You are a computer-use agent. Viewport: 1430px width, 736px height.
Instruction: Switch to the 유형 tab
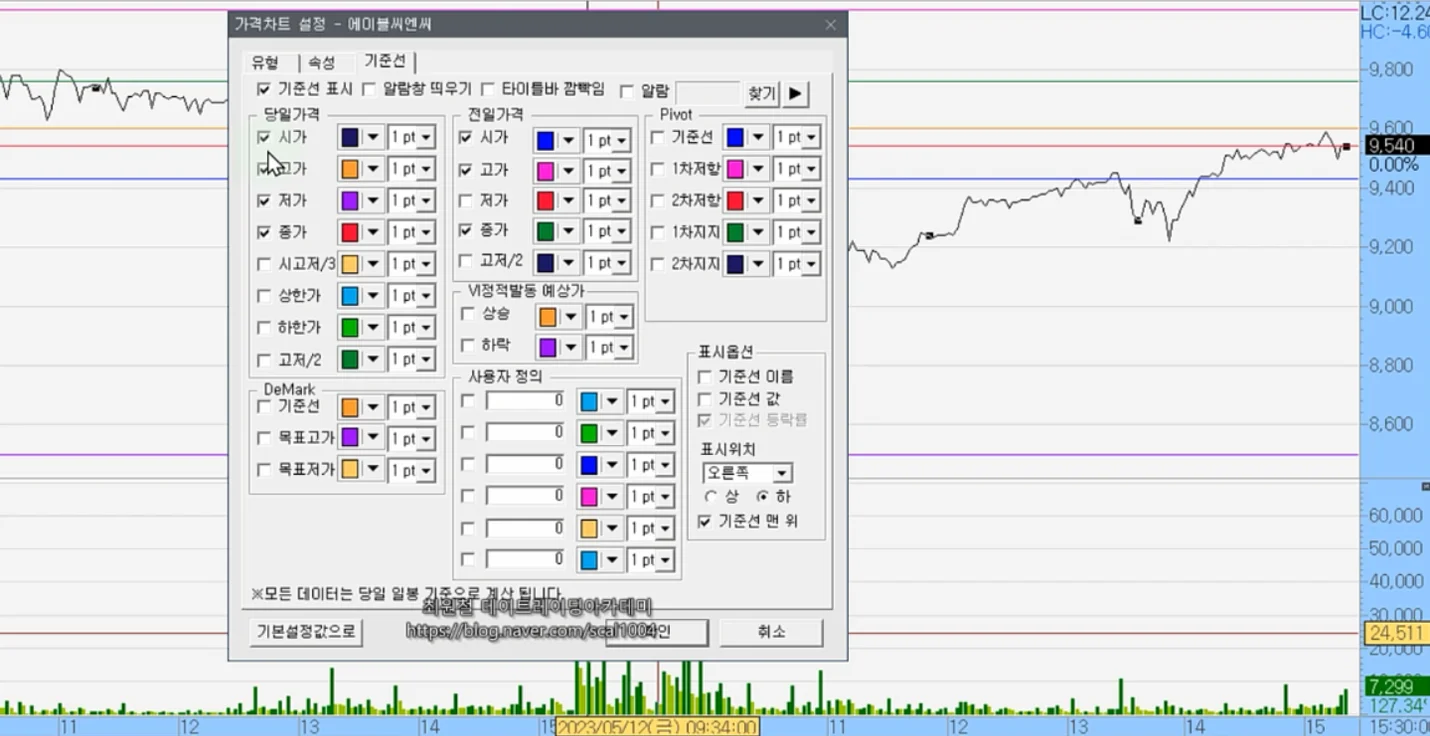tap(265, 62)
